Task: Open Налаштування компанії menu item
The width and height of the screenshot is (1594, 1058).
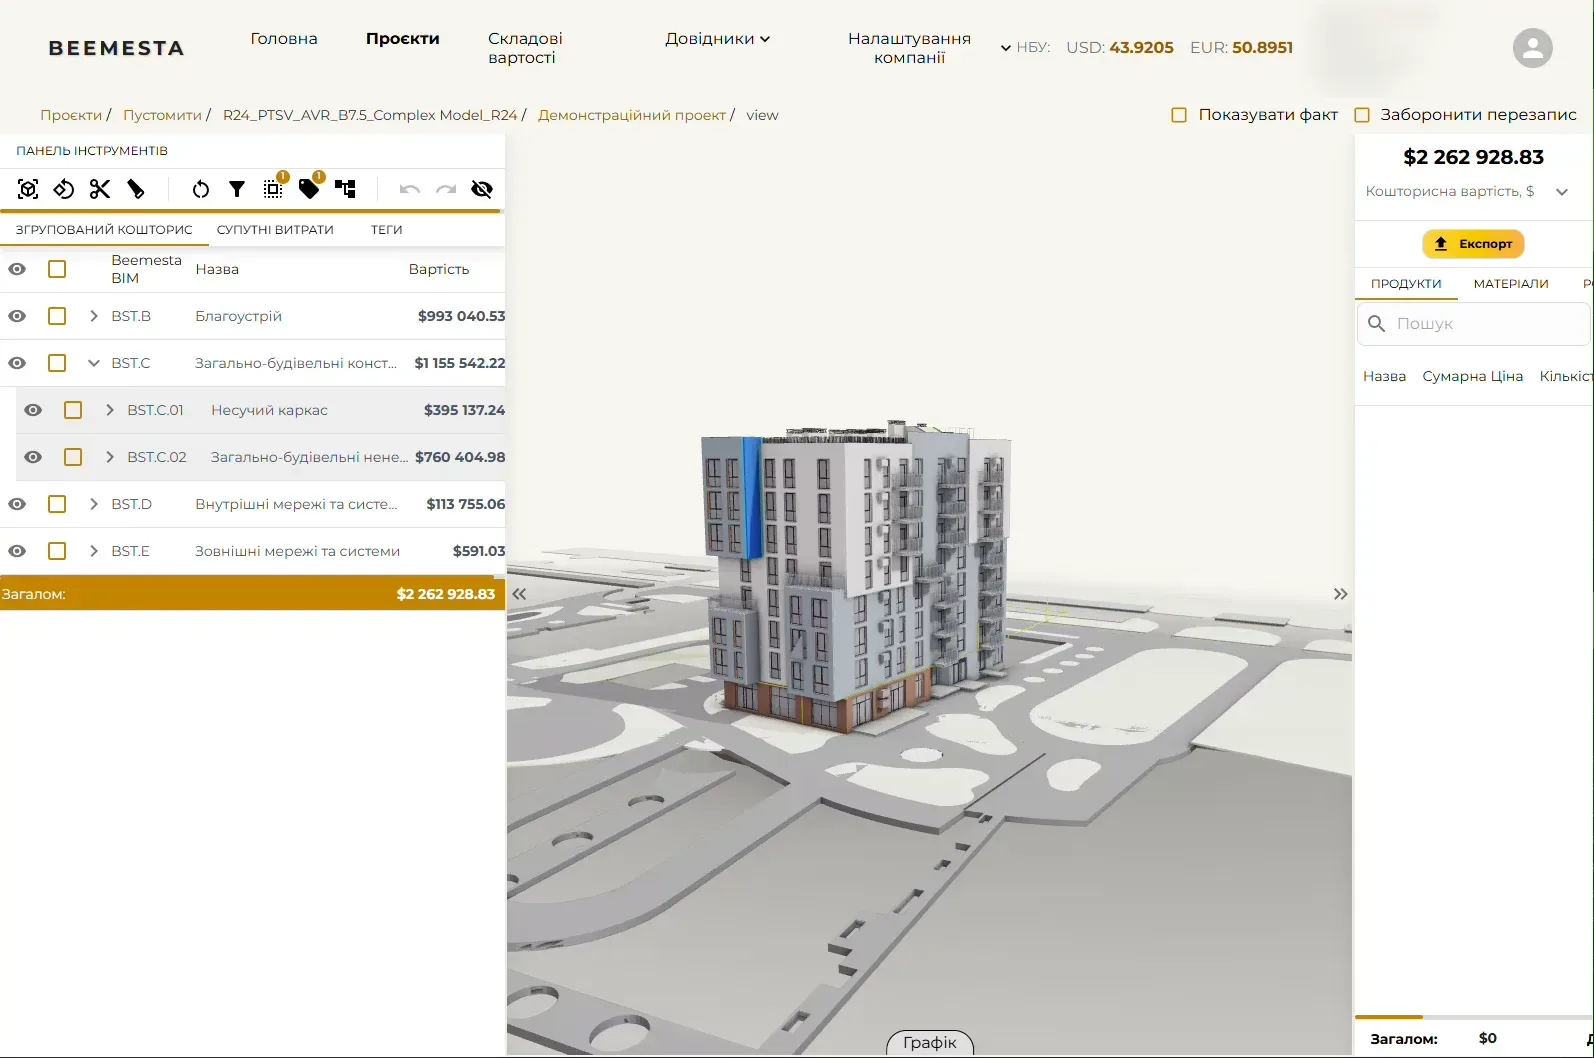Action: [x=909, y=48]
